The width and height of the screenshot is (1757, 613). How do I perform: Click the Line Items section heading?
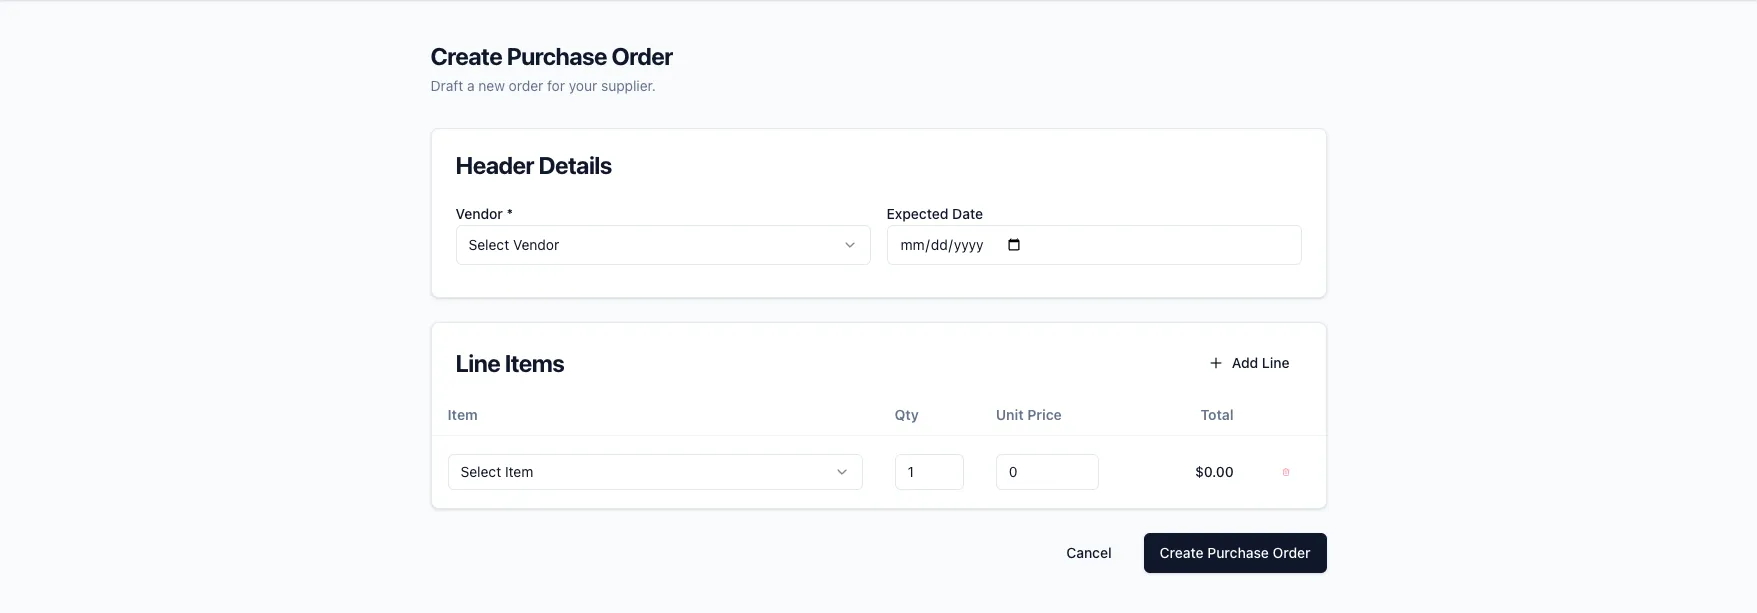510,363
